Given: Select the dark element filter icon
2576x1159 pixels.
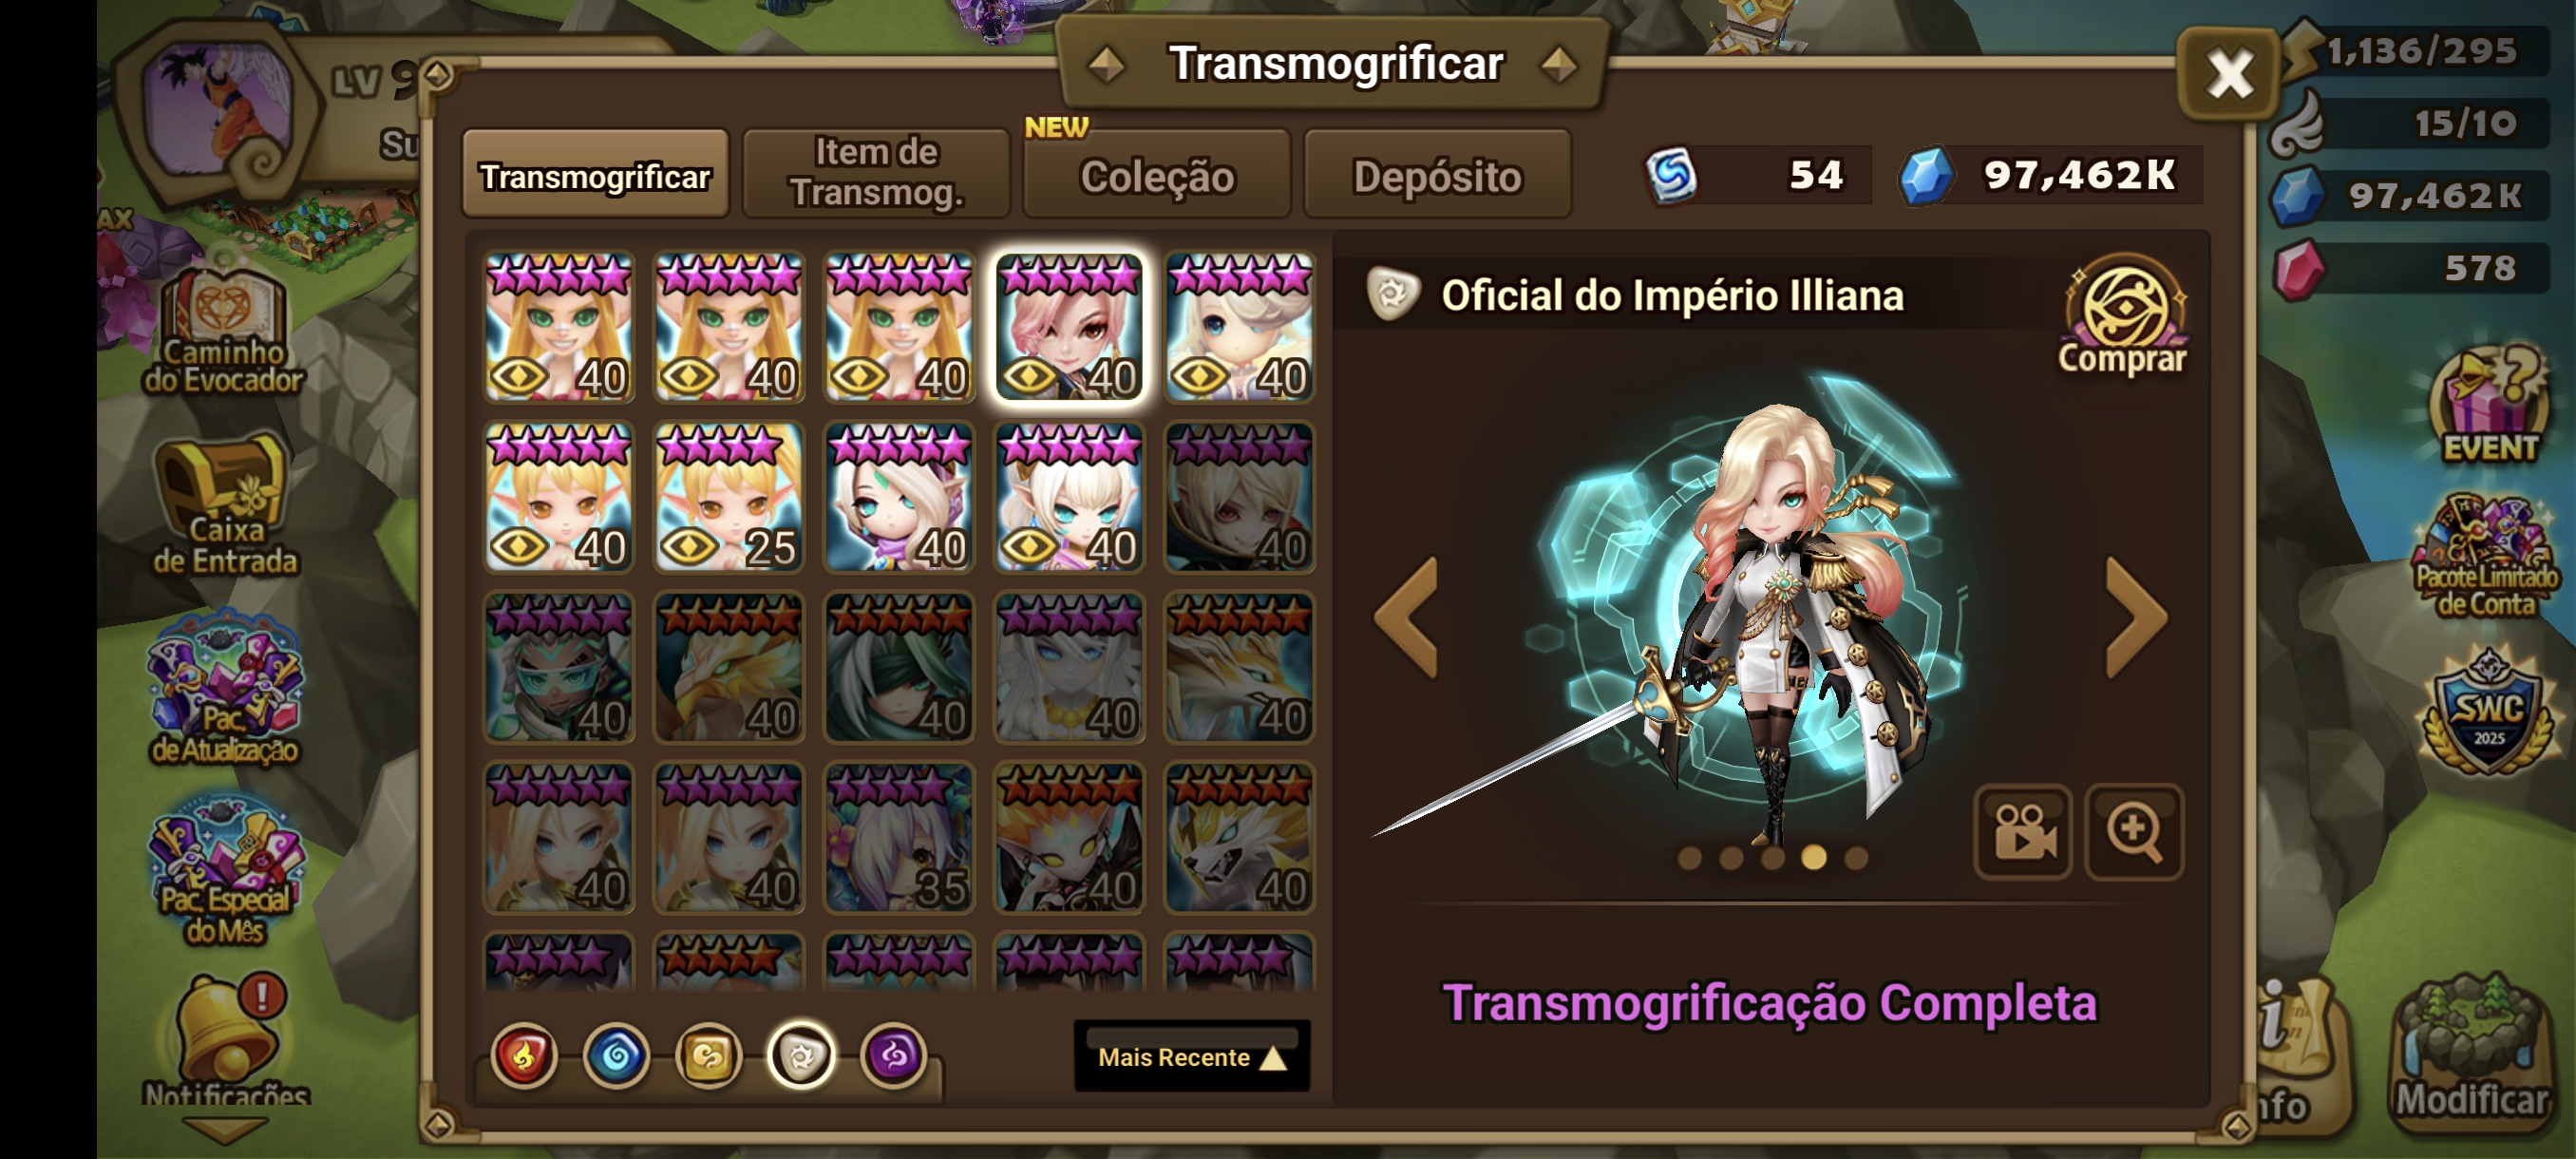Looking at the screenshot, I should [x=893, y=1056].
